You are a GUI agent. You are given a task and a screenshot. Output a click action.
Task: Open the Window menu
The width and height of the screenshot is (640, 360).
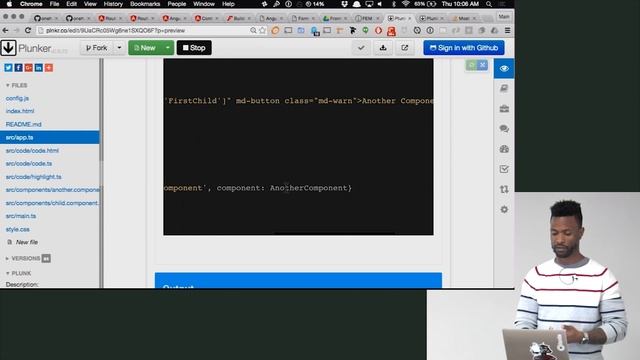tap(204, 4)
